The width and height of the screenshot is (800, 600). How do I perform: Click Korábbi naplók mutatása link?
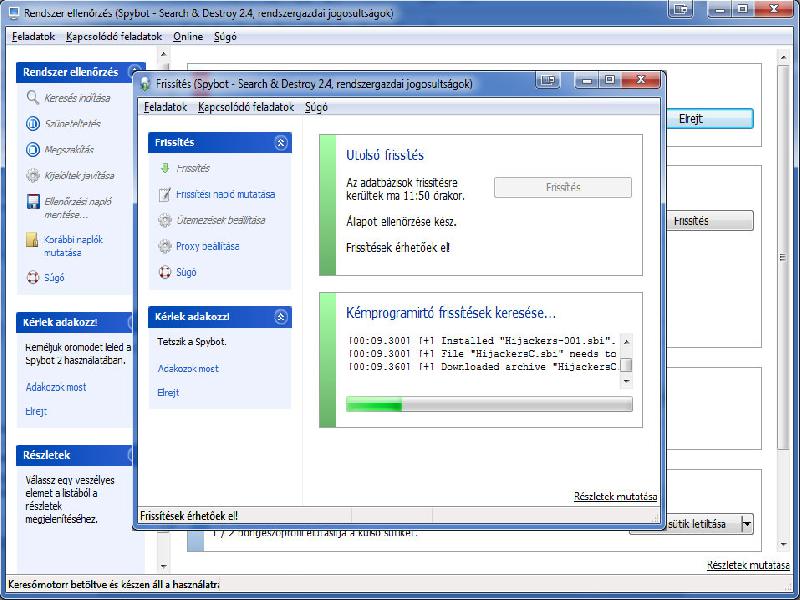(73, 246)
